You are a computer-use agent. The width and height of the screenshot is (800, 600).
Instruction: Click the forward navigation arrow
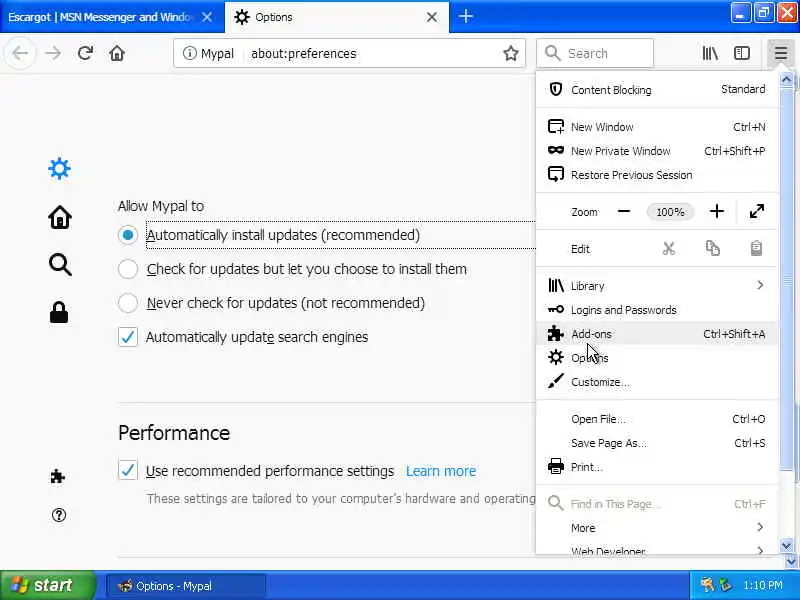pos(53,53)
